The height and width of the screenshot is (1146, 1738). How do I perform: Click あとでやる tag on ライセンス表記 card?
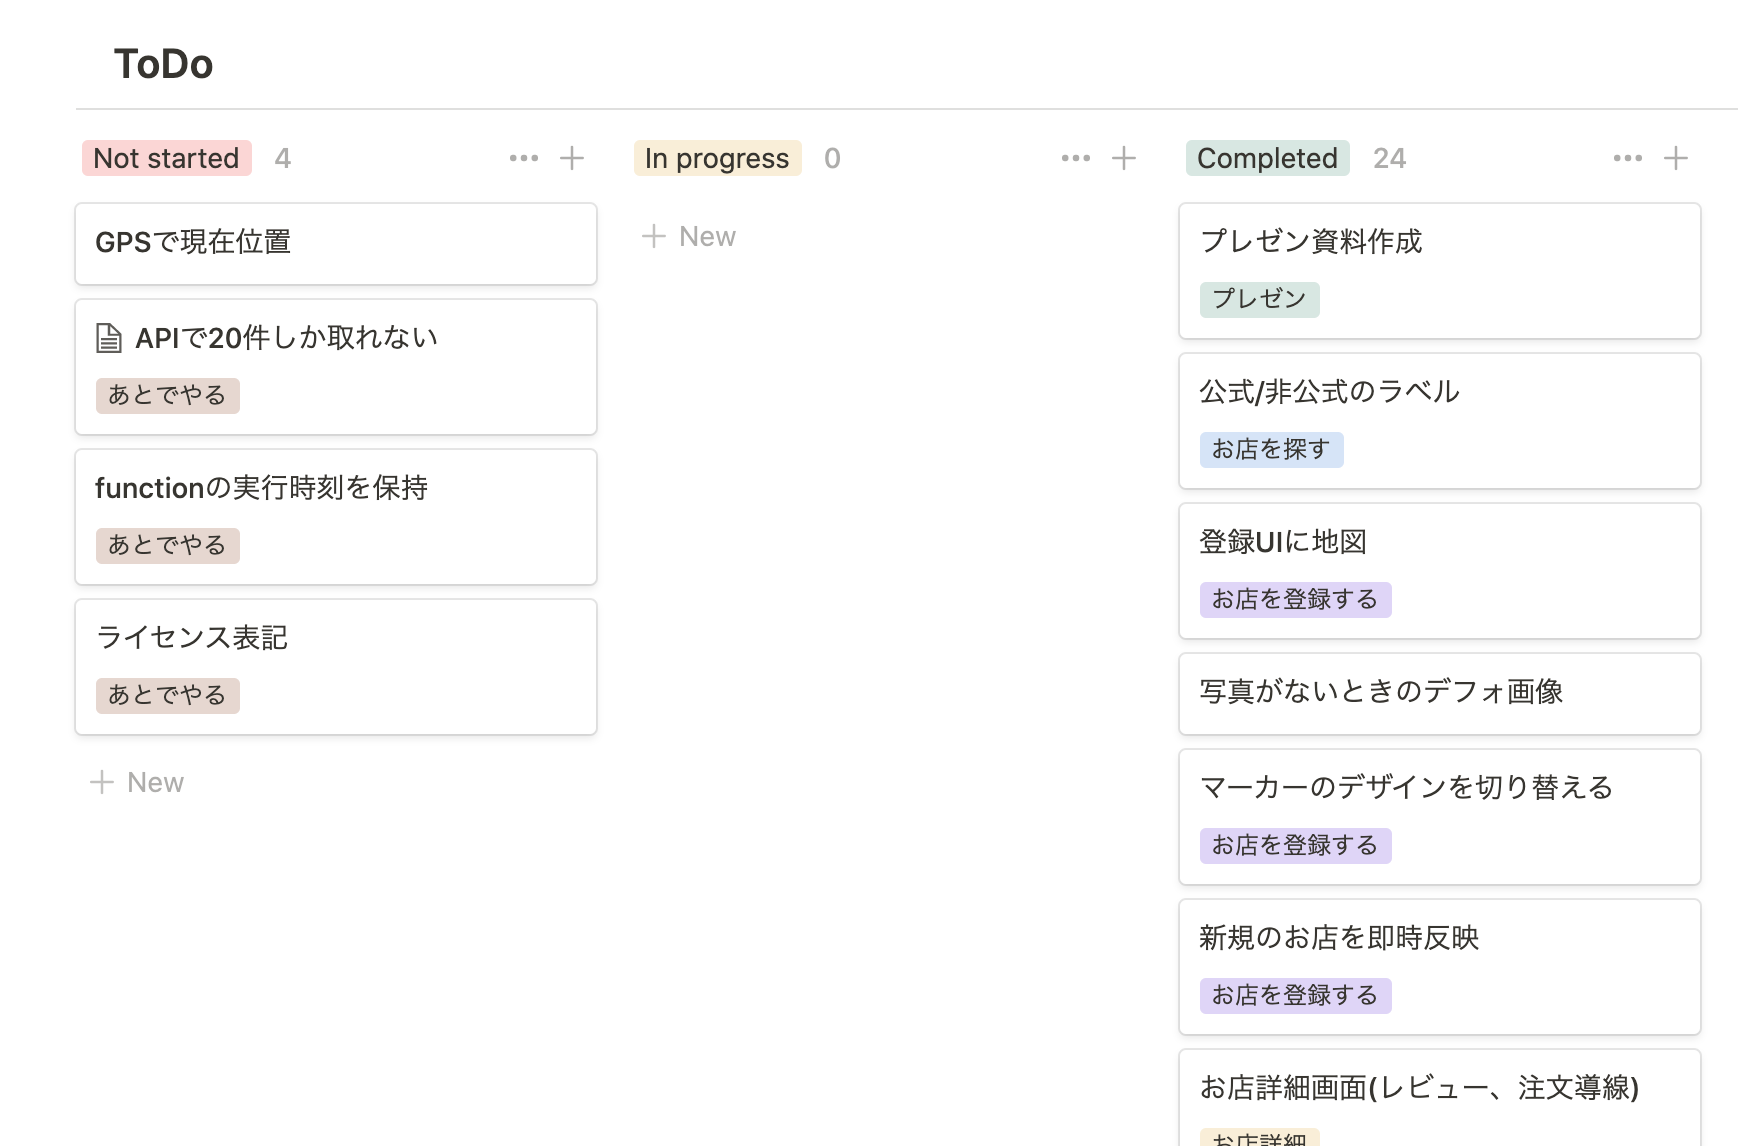167,695
